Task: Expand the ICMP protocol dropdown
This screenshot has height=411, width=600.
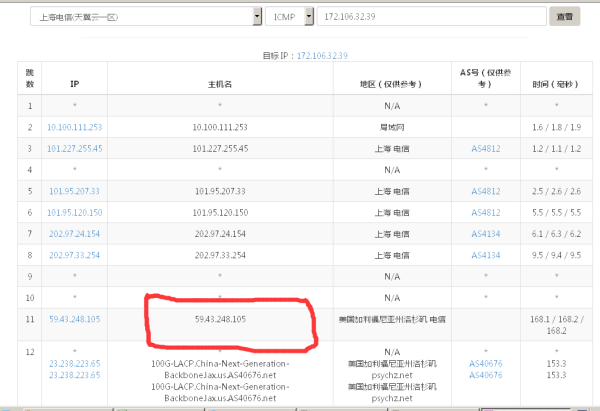Action: 288,17
